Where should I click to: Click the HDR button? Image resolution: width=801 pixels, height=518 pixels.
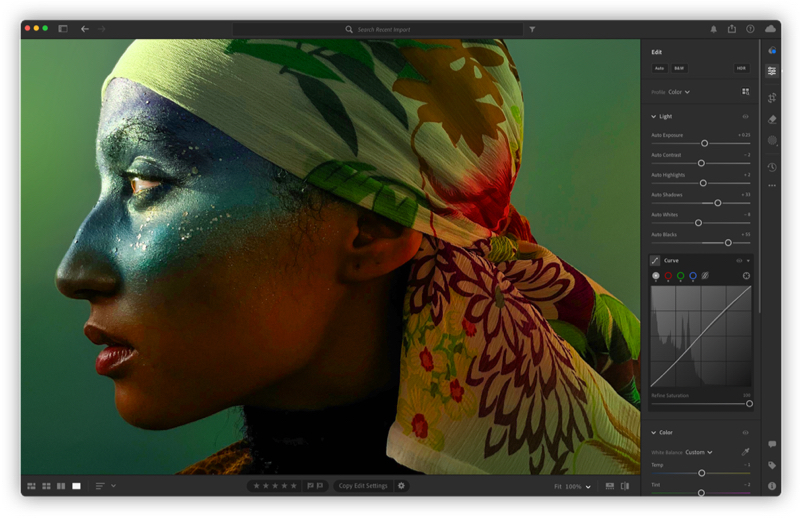point(741,68)
